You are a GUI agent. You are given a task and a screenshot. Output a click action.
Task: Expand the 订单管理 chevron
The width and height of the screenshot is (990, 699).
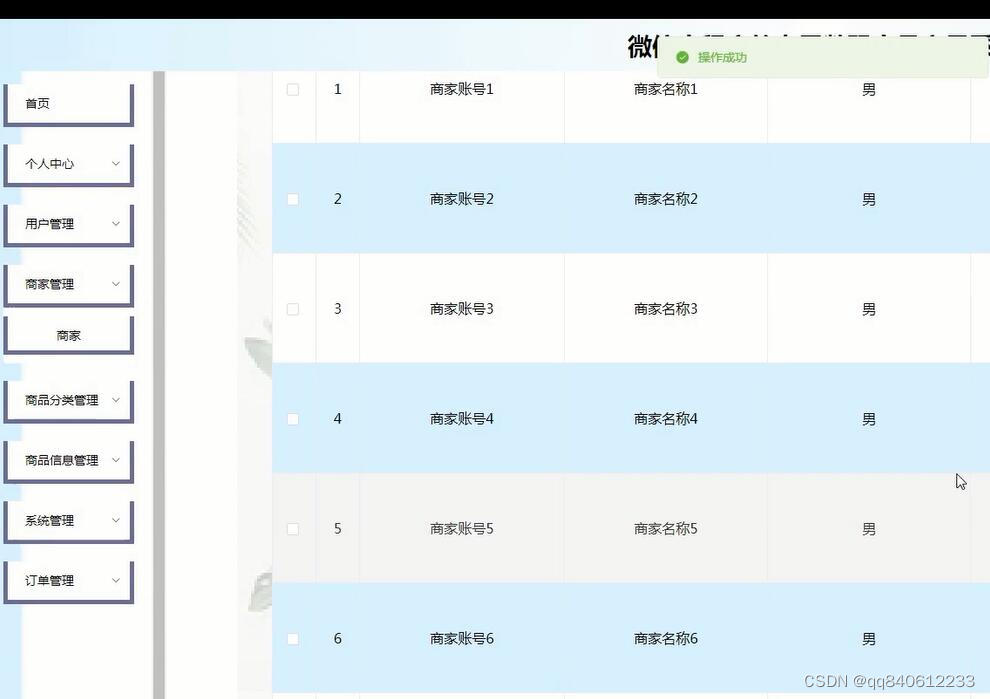click(116, 580)
